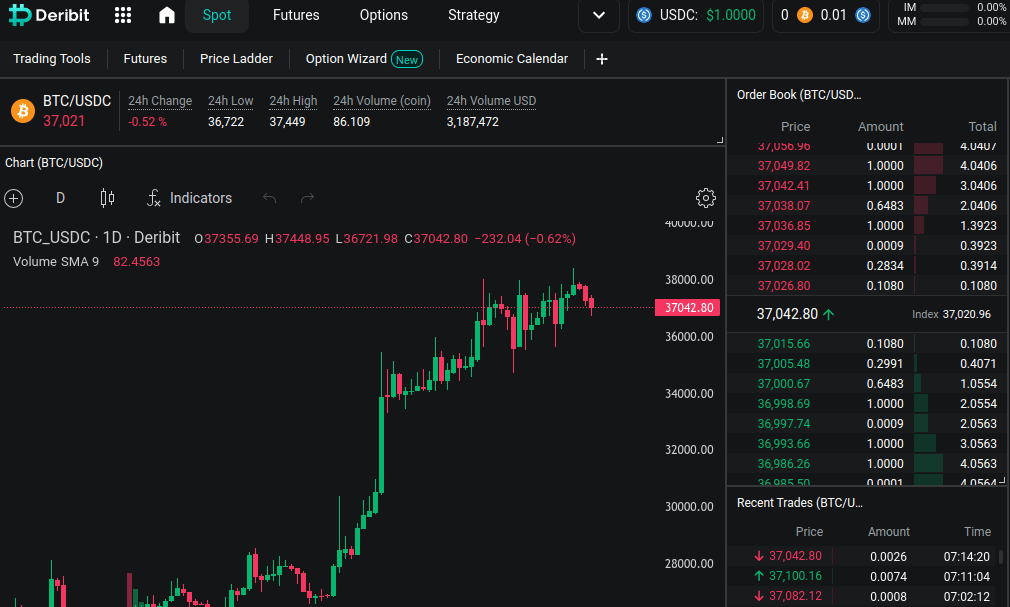Click the 24h Low label
The width and height of the screenshot is (1010, 607).
(x=230, y=101)
